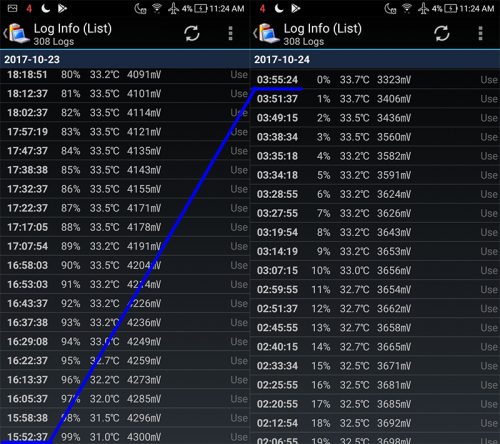Select the 03:07:15 log row at 10%
This screenshot has width=500, height=444.
pos(375,270)
